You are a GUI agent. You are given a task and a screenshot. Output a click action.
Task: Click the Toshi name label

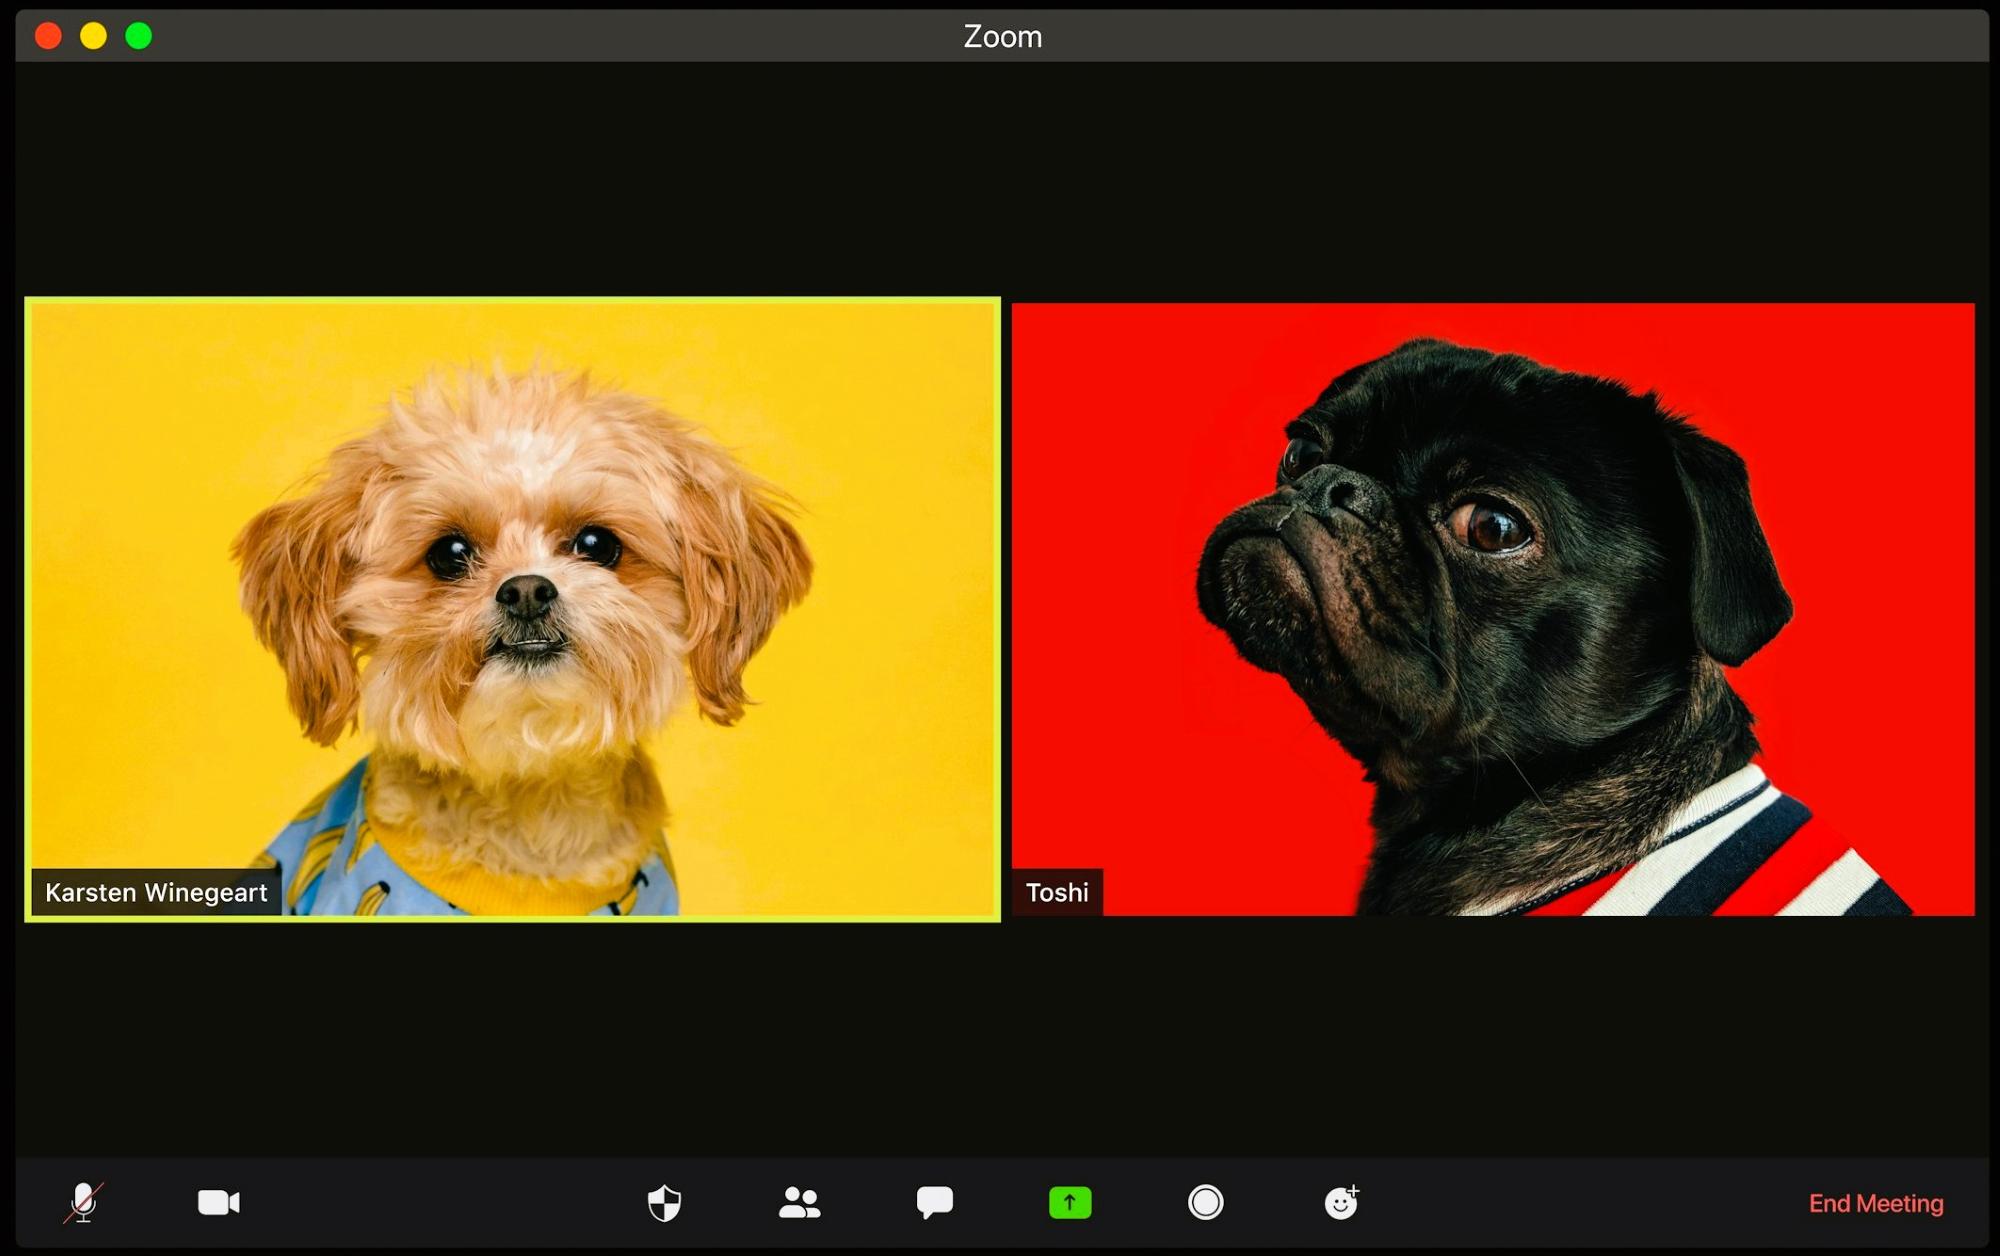pos(1057,892)
